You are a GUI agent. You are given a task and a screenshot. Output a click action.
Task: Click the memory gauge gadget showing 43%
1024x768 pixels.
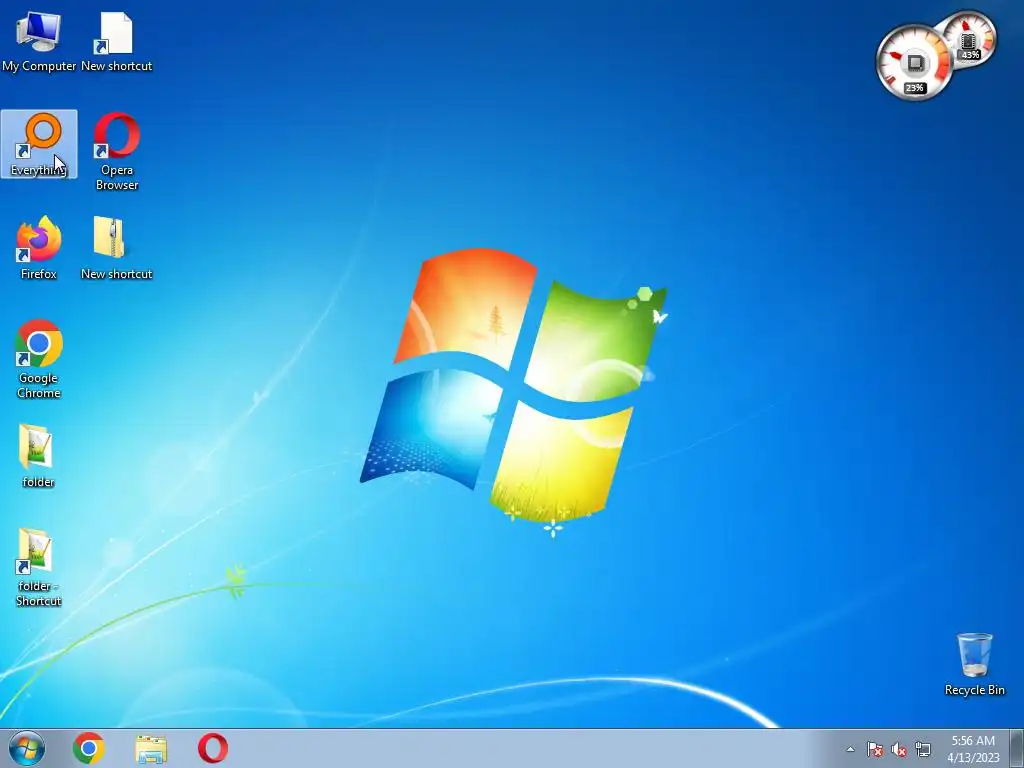(970, 38)
